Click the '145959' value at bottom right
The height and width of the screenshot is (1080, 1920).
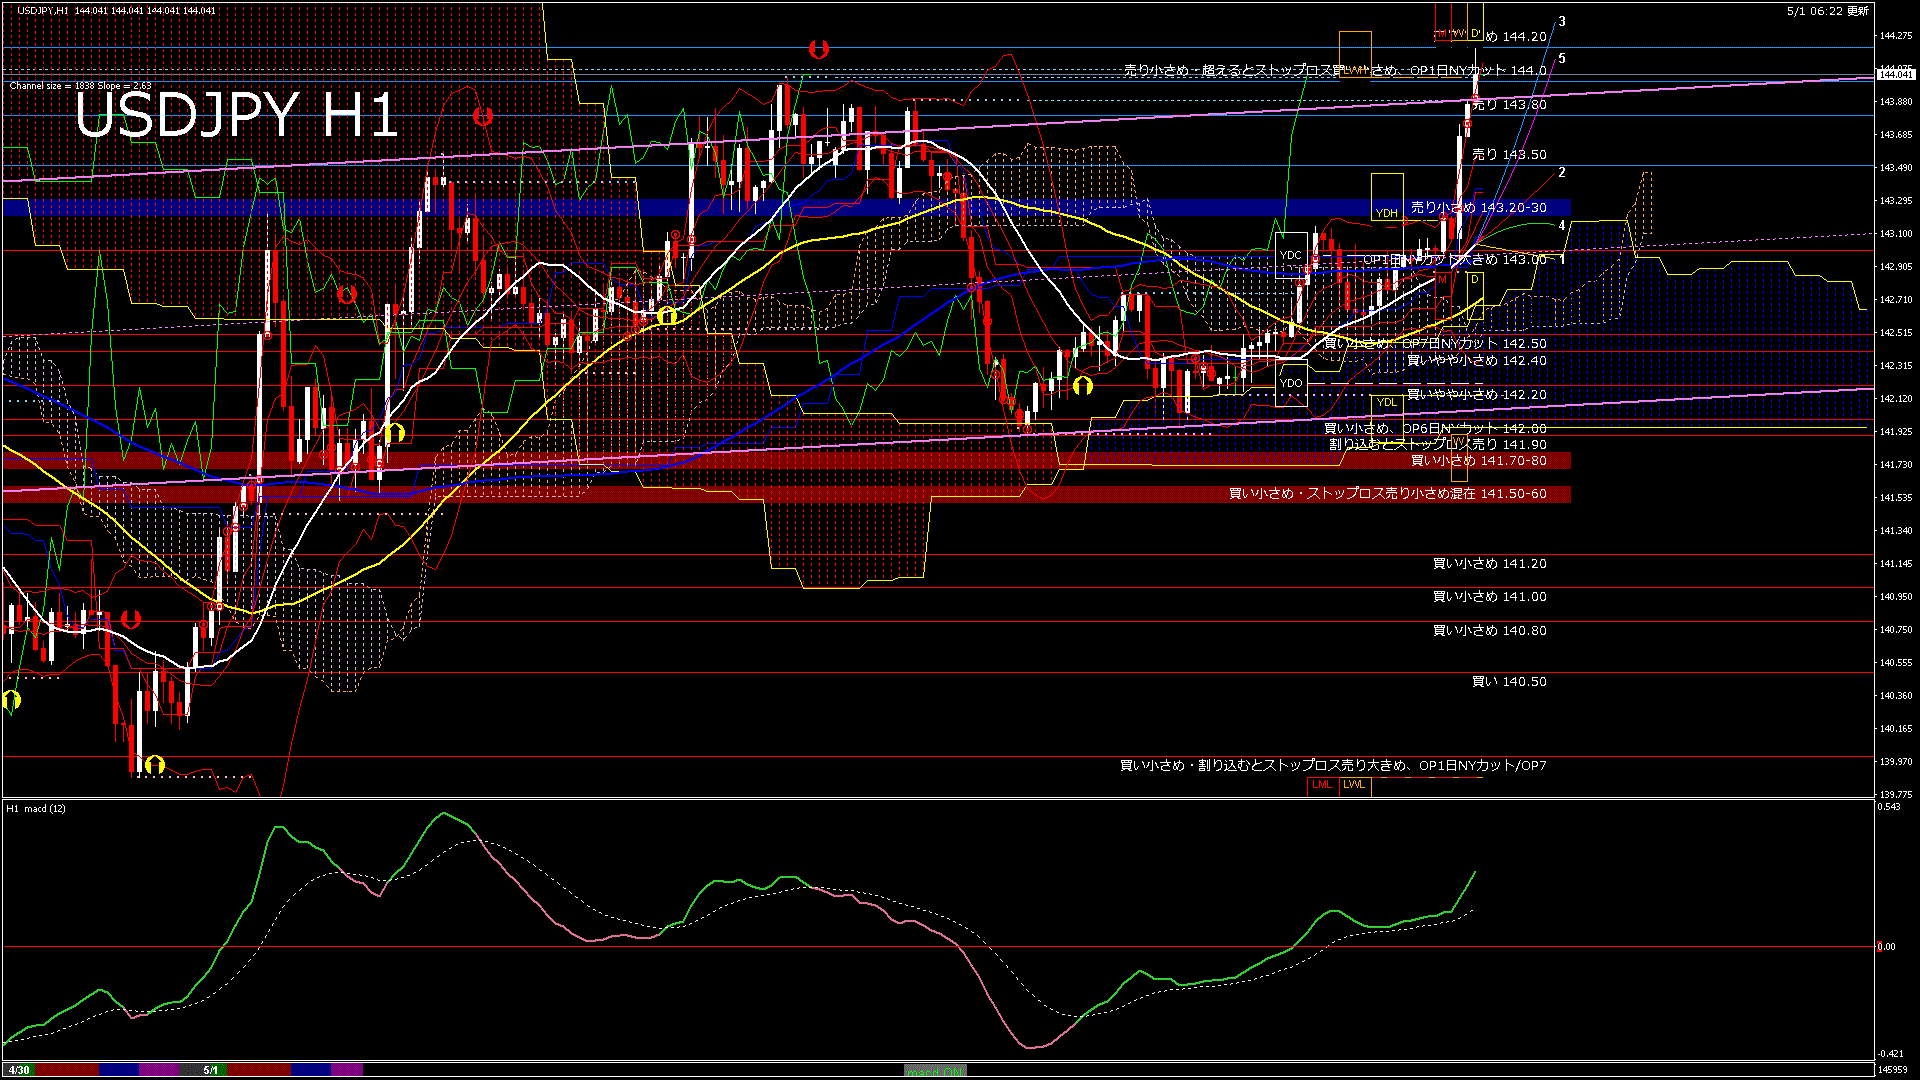point(1893,1070)
